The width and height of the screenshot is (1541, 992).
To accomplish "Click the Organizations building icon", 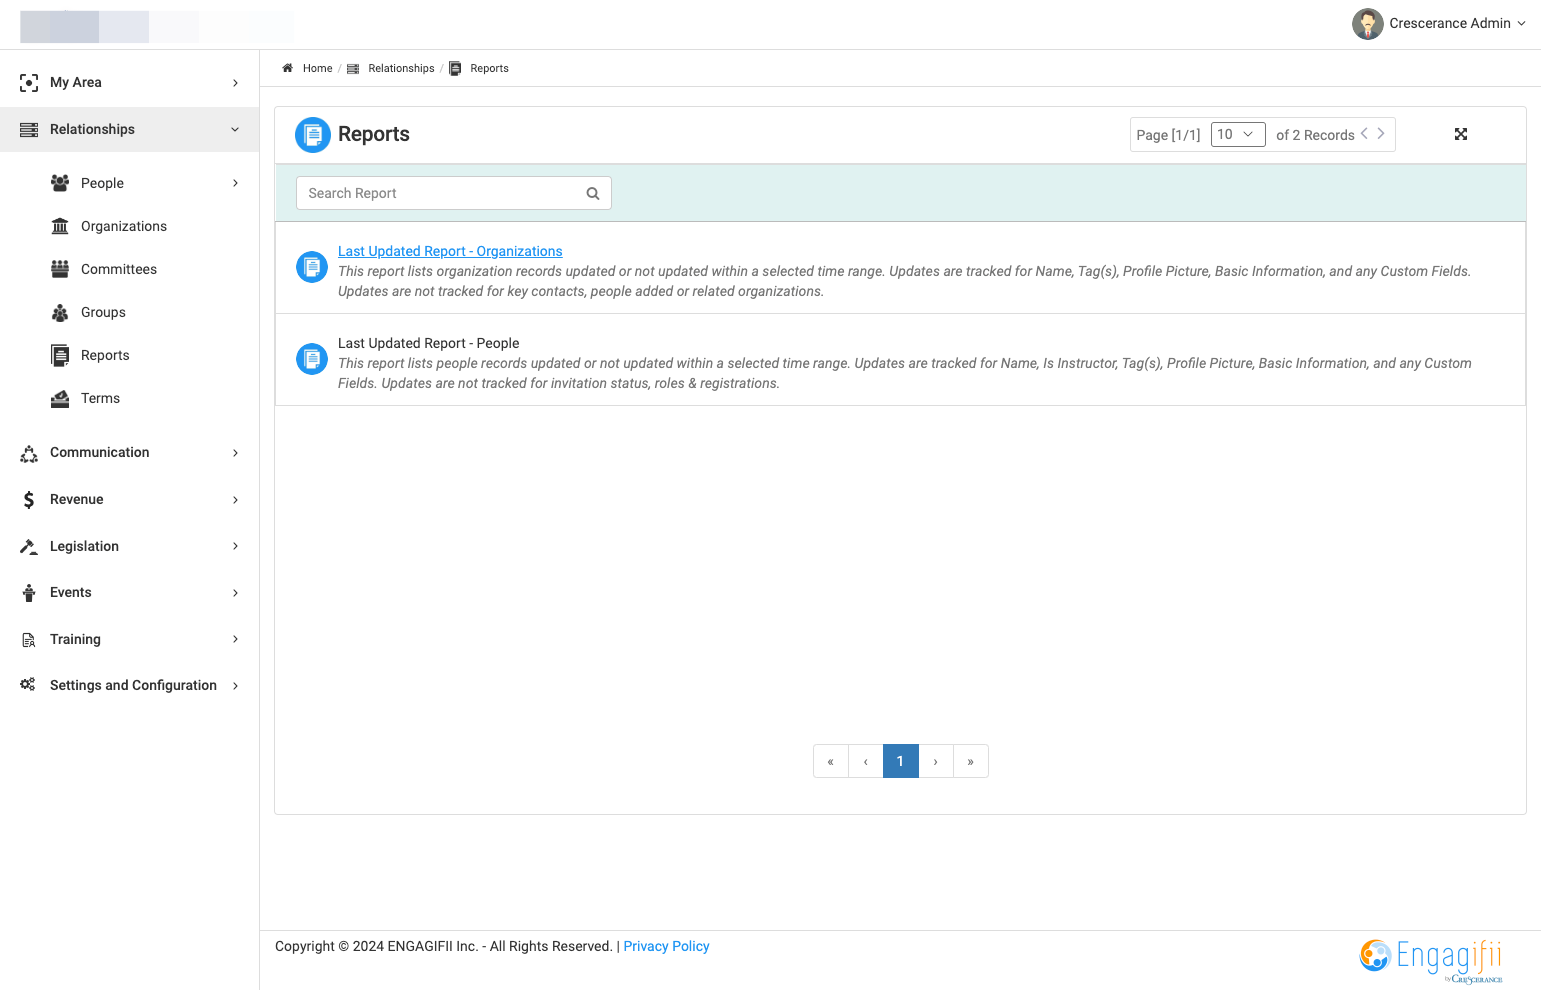I will [x=60, y=226].
